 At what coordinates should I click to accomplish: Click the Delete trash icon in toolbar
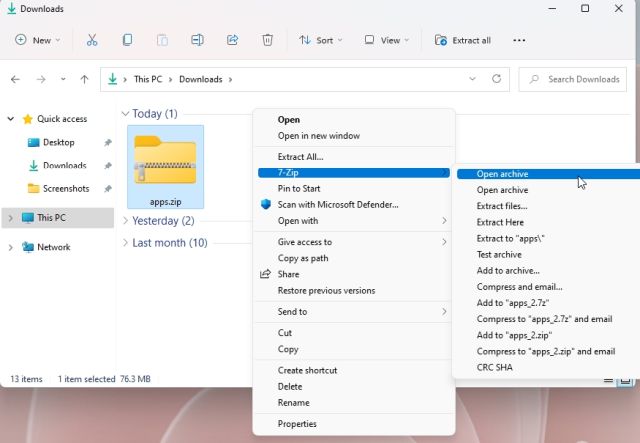coord(267,40)
